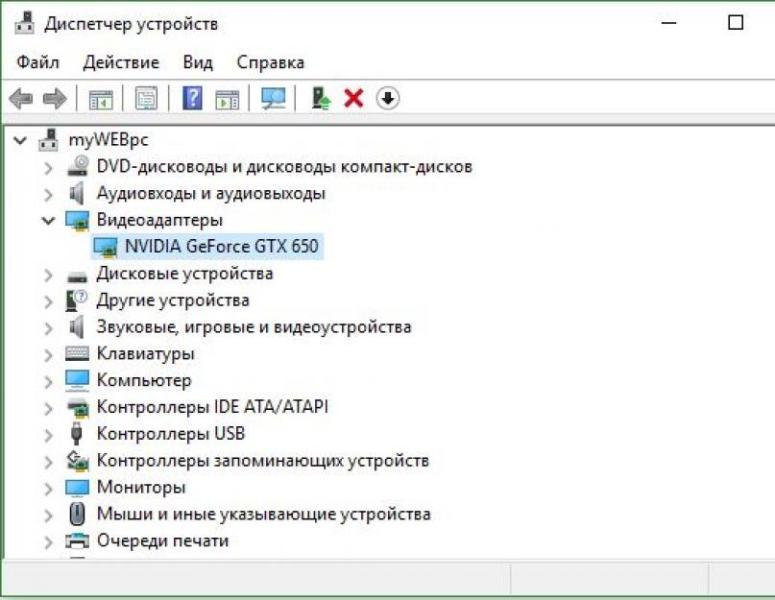775x600 pixels.
Task: Click the Мониторы monitor icon
Action: [x=78, y=487]
